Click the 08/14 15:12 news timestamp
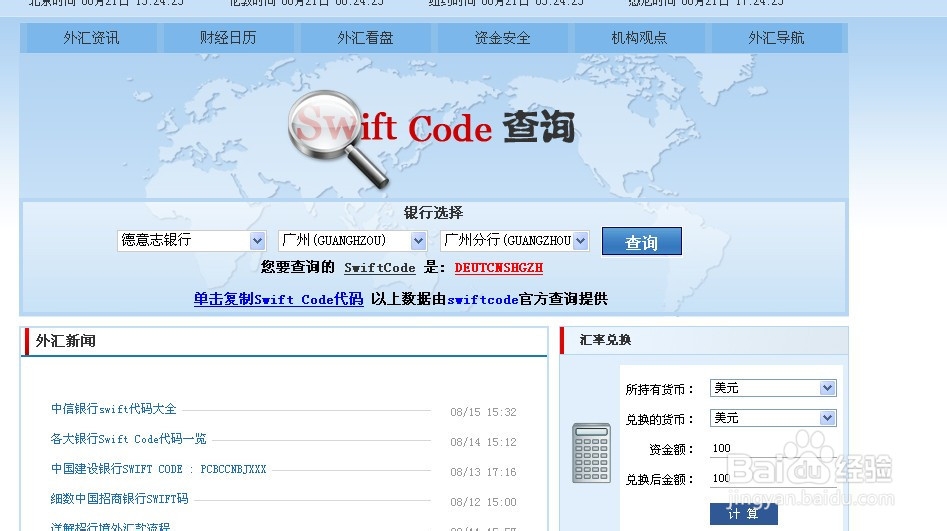Image resolution: width=947 pixels, height=531 pixels. click(483, 442)
